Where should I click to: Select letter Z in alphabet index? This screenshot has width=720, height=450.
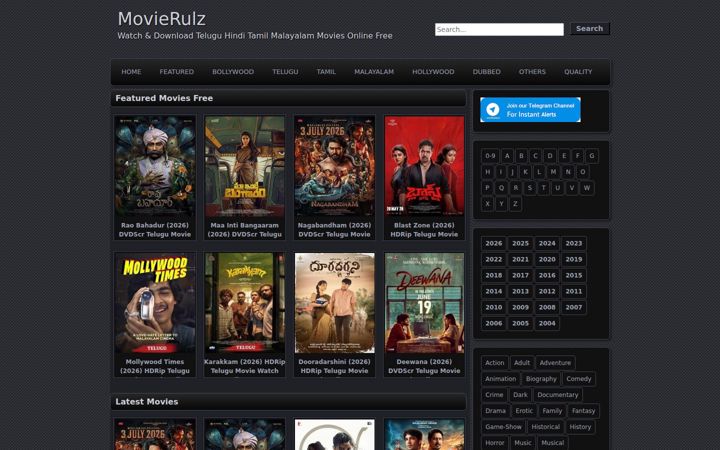click(515, 204)
